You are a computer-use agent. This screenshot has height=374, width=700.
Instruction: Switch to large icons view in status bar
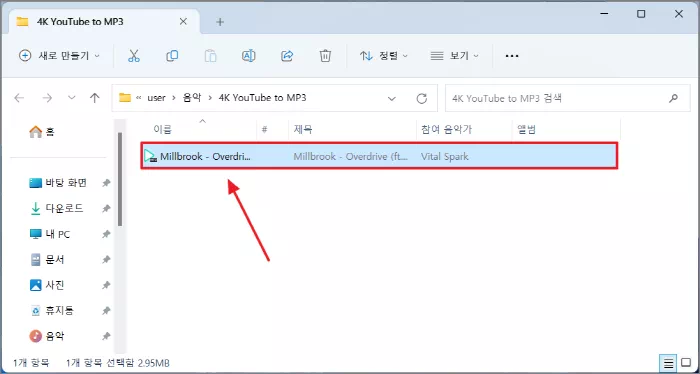point(686,362)
